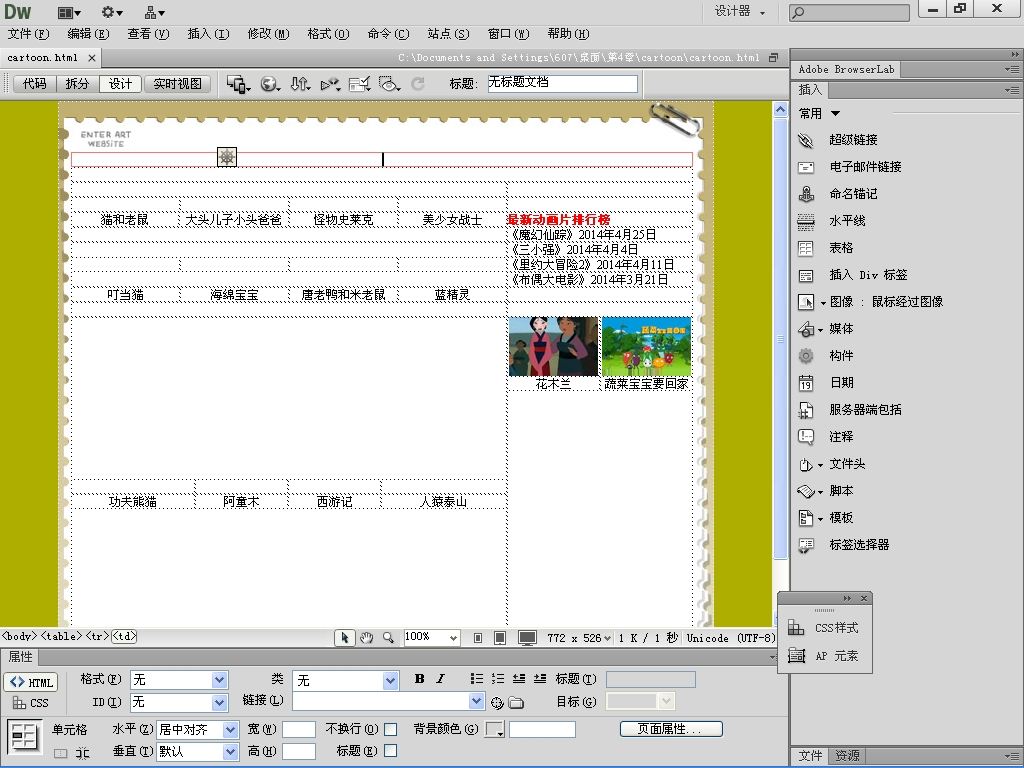
Task: Switch Properties to CSS mode
Action: (x=31, y=703)
